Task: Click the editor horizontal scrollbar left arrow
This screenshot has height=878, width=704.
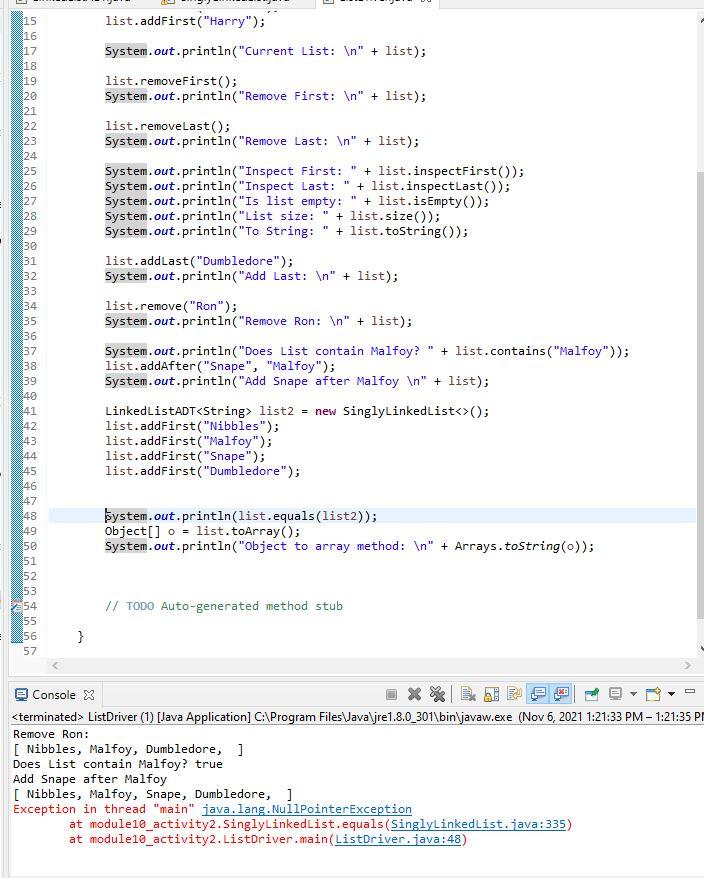Action: pyautogui.click(x=55, y=665)
